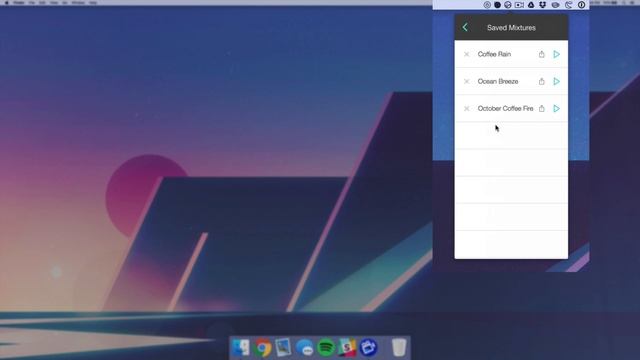Open Preview from the Dock
Screen dimensions: 640x360
[283, 348]
